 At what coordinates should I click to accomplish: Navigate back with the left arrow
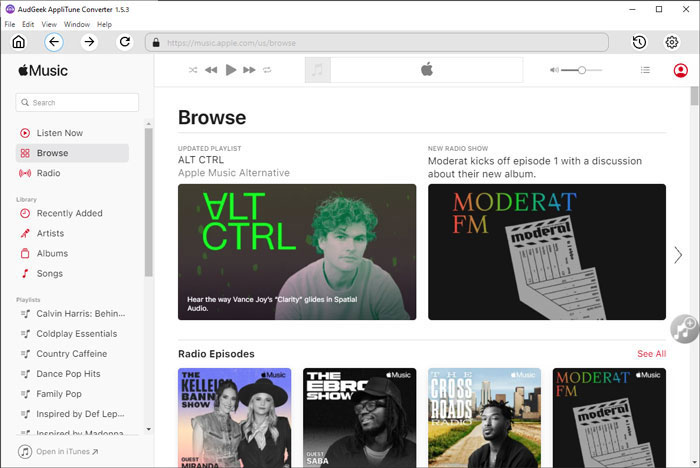click(54, 42)
